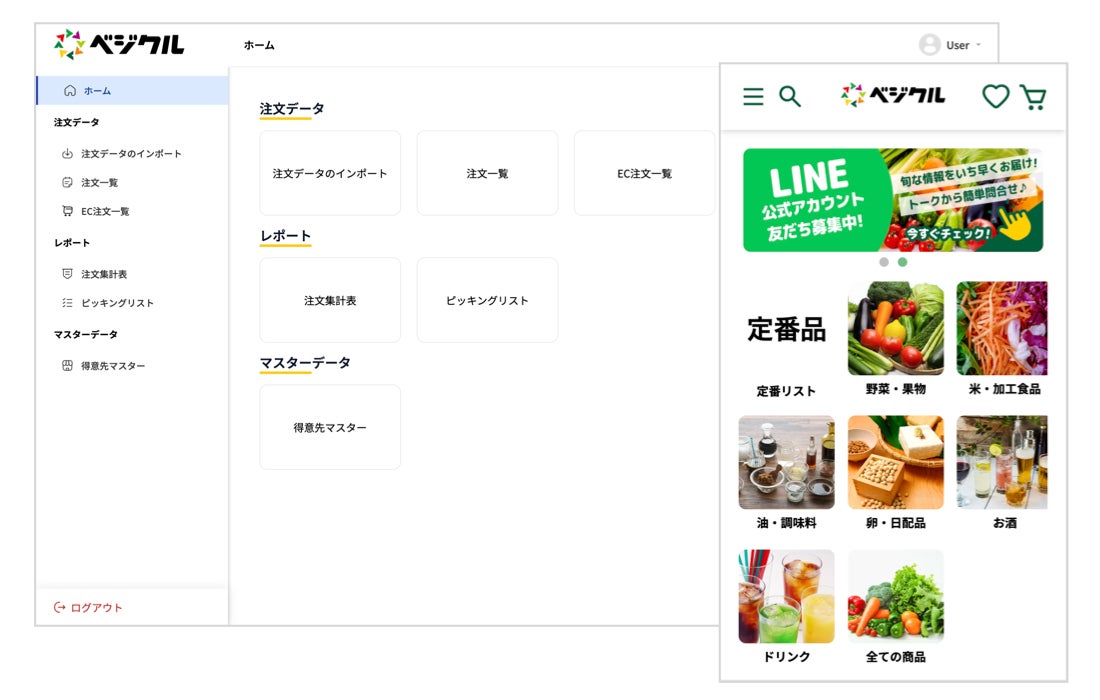Screen dimensions: 1100x700
Task: Click list icon beside ピッキングリスト in sidebar
Action: point(67,303)
